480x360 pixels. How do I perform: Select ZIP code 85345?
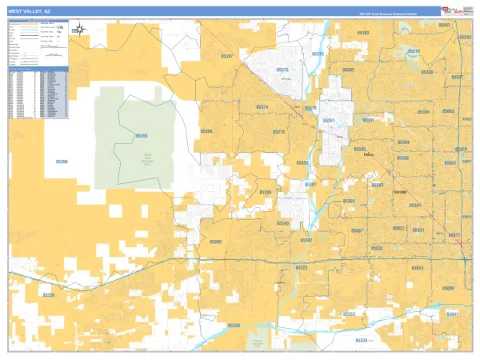[x=360, y=149]
